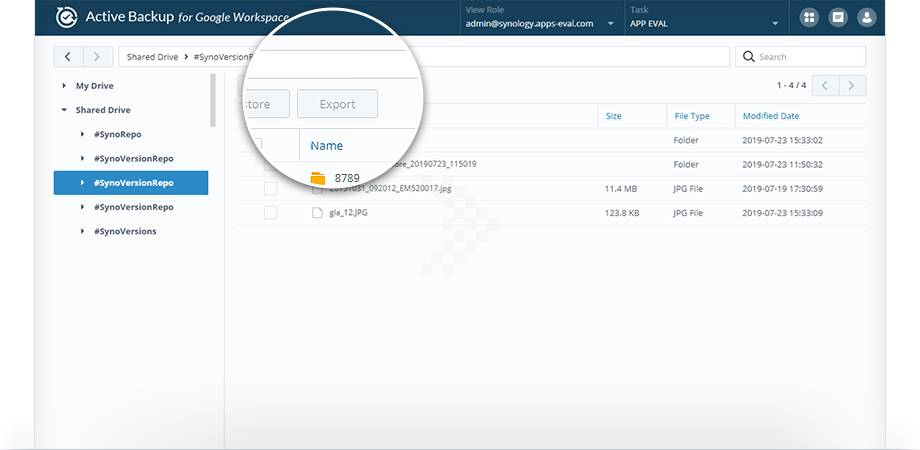
Task: Tick the checkbox for gla_12.JPG
Action: click(x=270, y=212)
